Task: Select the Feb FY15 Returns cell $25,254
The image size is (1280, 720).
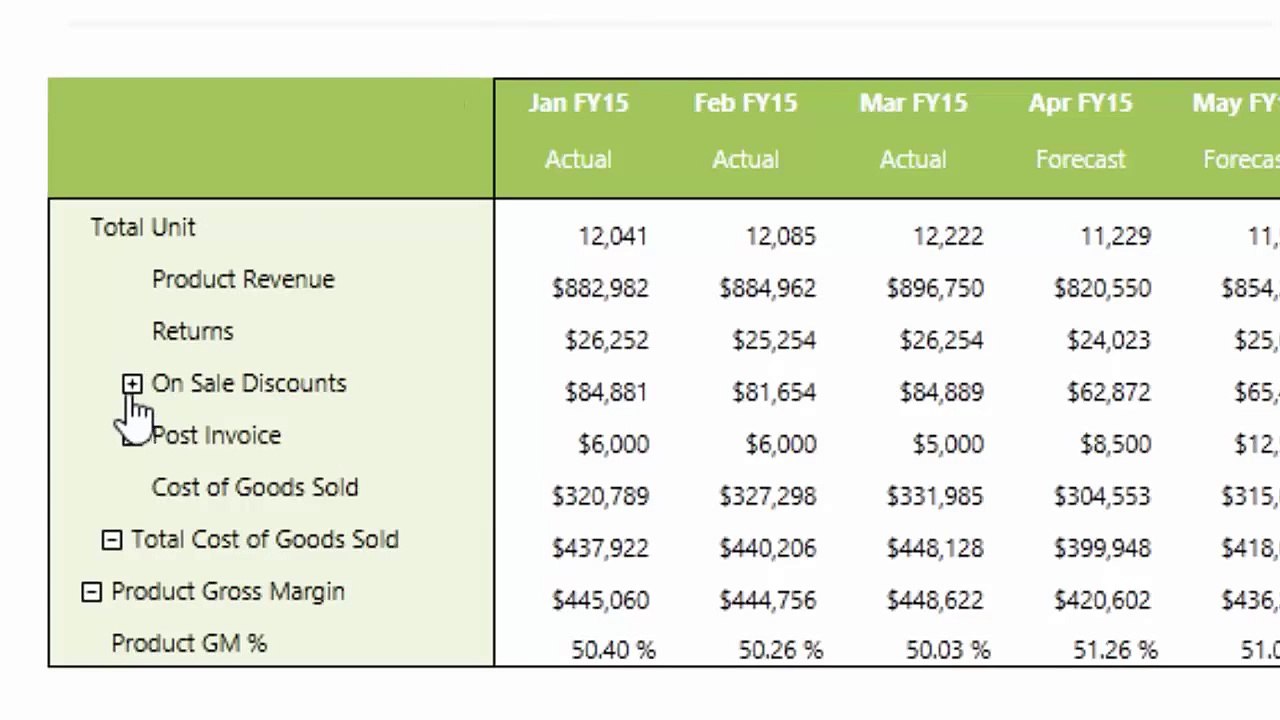Action: 774,341
